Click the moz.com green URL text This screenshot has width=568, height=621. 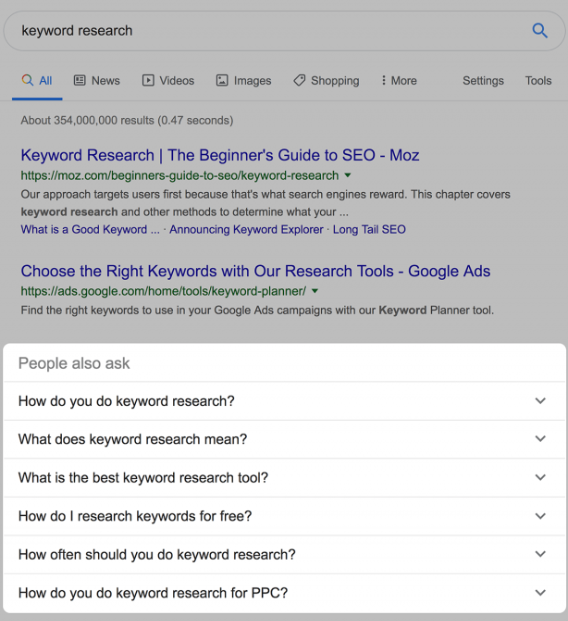[179, 175]
